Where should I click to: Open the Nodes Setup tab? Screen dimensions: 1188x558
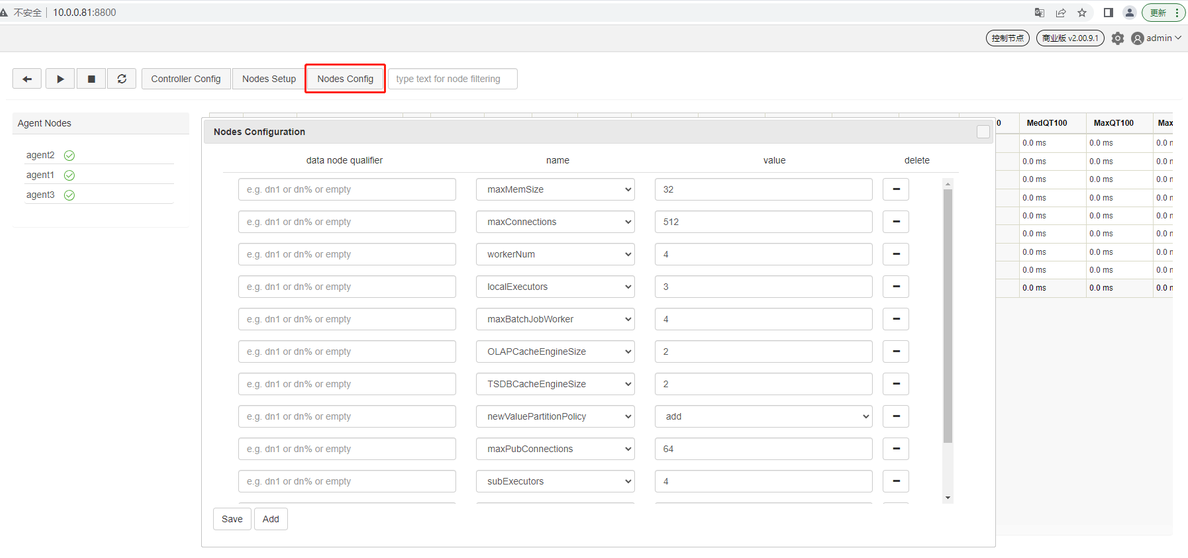pyautogui.click(x=269, y=79)
